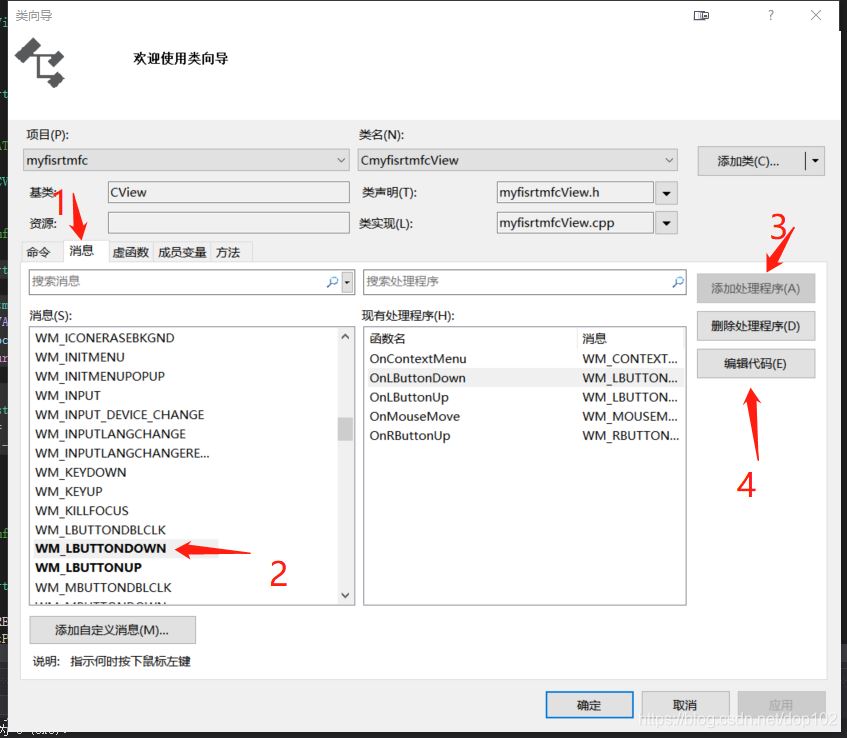Viewport: 847px width, 738px height.
Task: Click the message list scrollbar thumb
Action: tap(345, 429)
